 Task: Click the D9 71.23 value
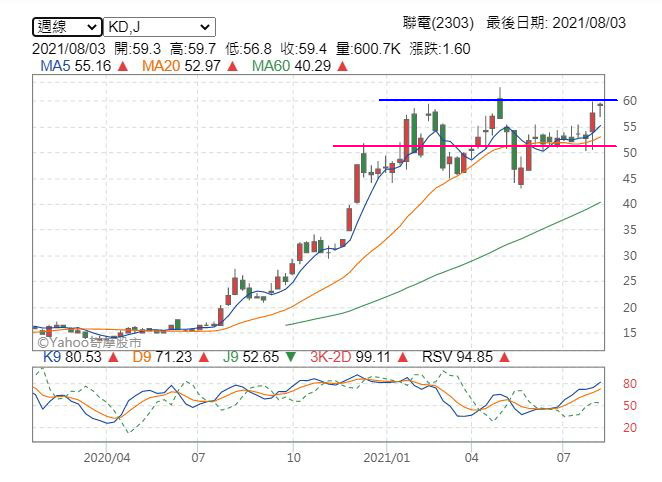click(162, 357)
